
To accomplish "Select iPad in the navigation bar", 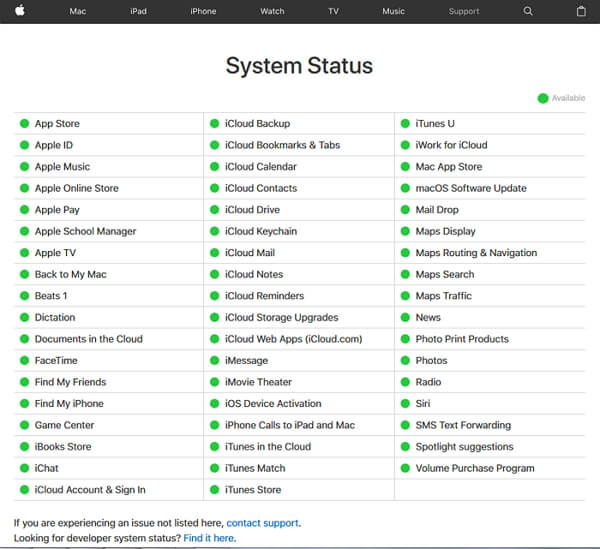I will [139, 11].
